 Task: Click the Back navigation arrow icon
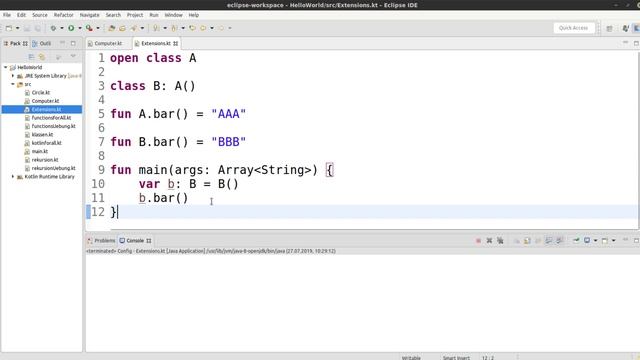(203, 28)
